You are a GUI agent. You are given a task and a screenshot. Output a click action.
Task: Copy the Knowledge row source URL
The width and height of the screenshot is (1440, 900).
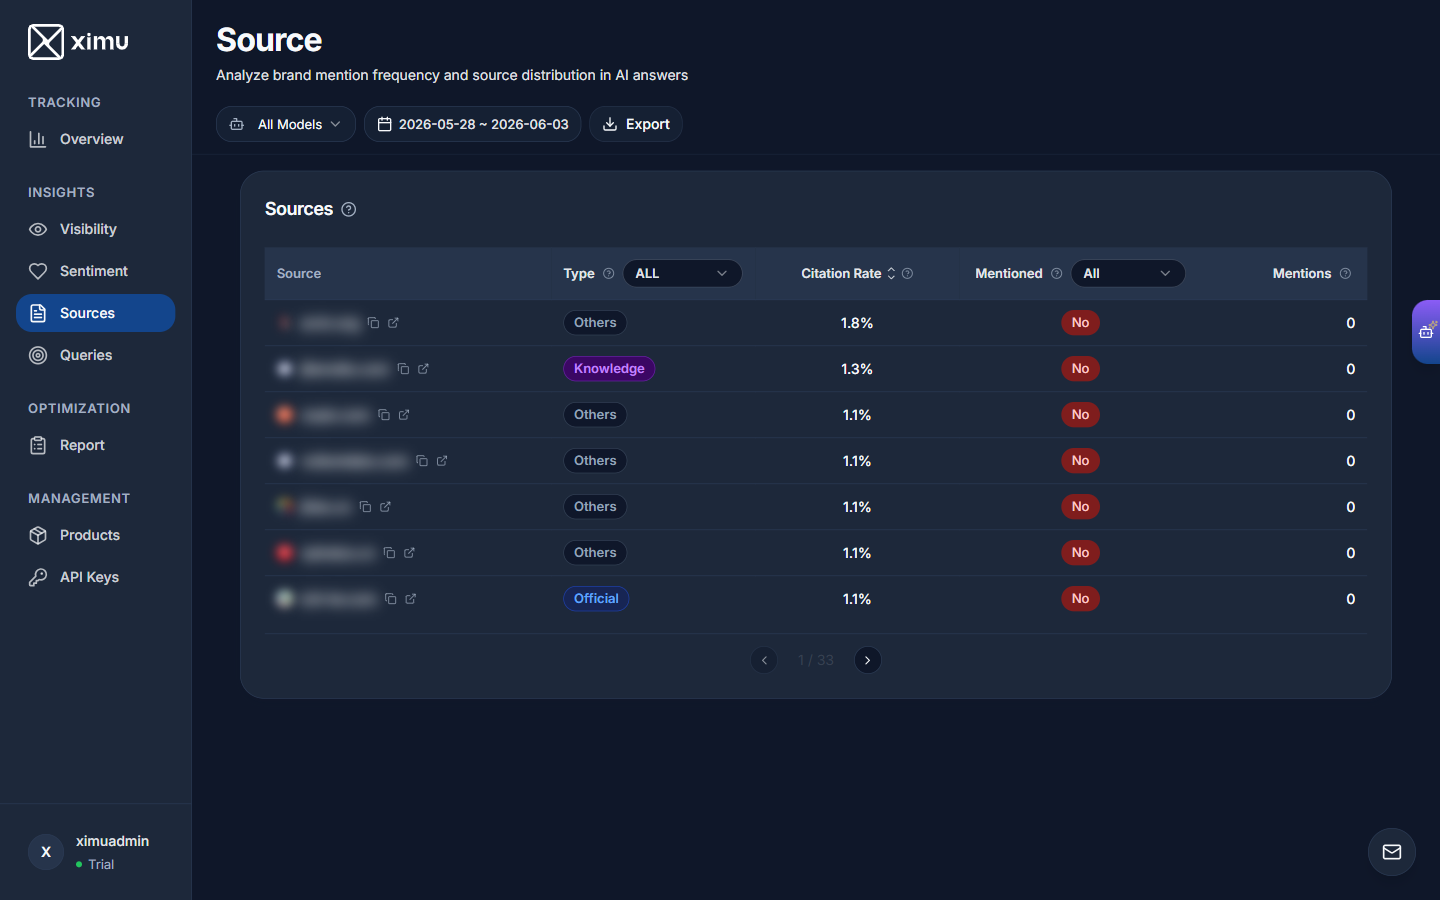(x=403, y=369)
